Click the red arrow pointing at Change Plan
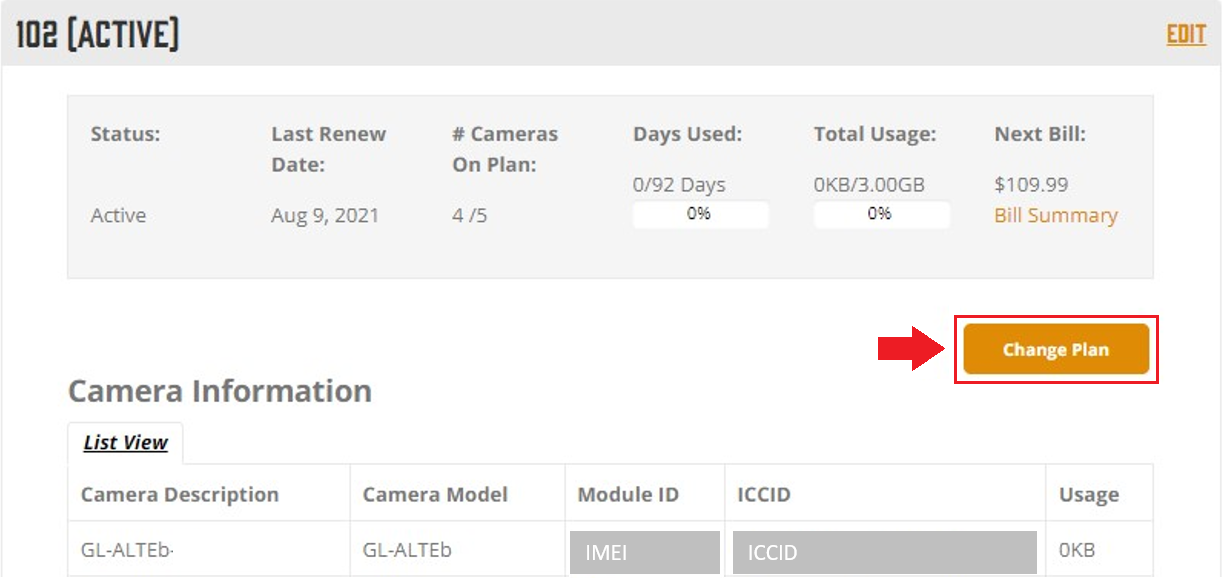Screen dimensions: 1222x578 911,348
